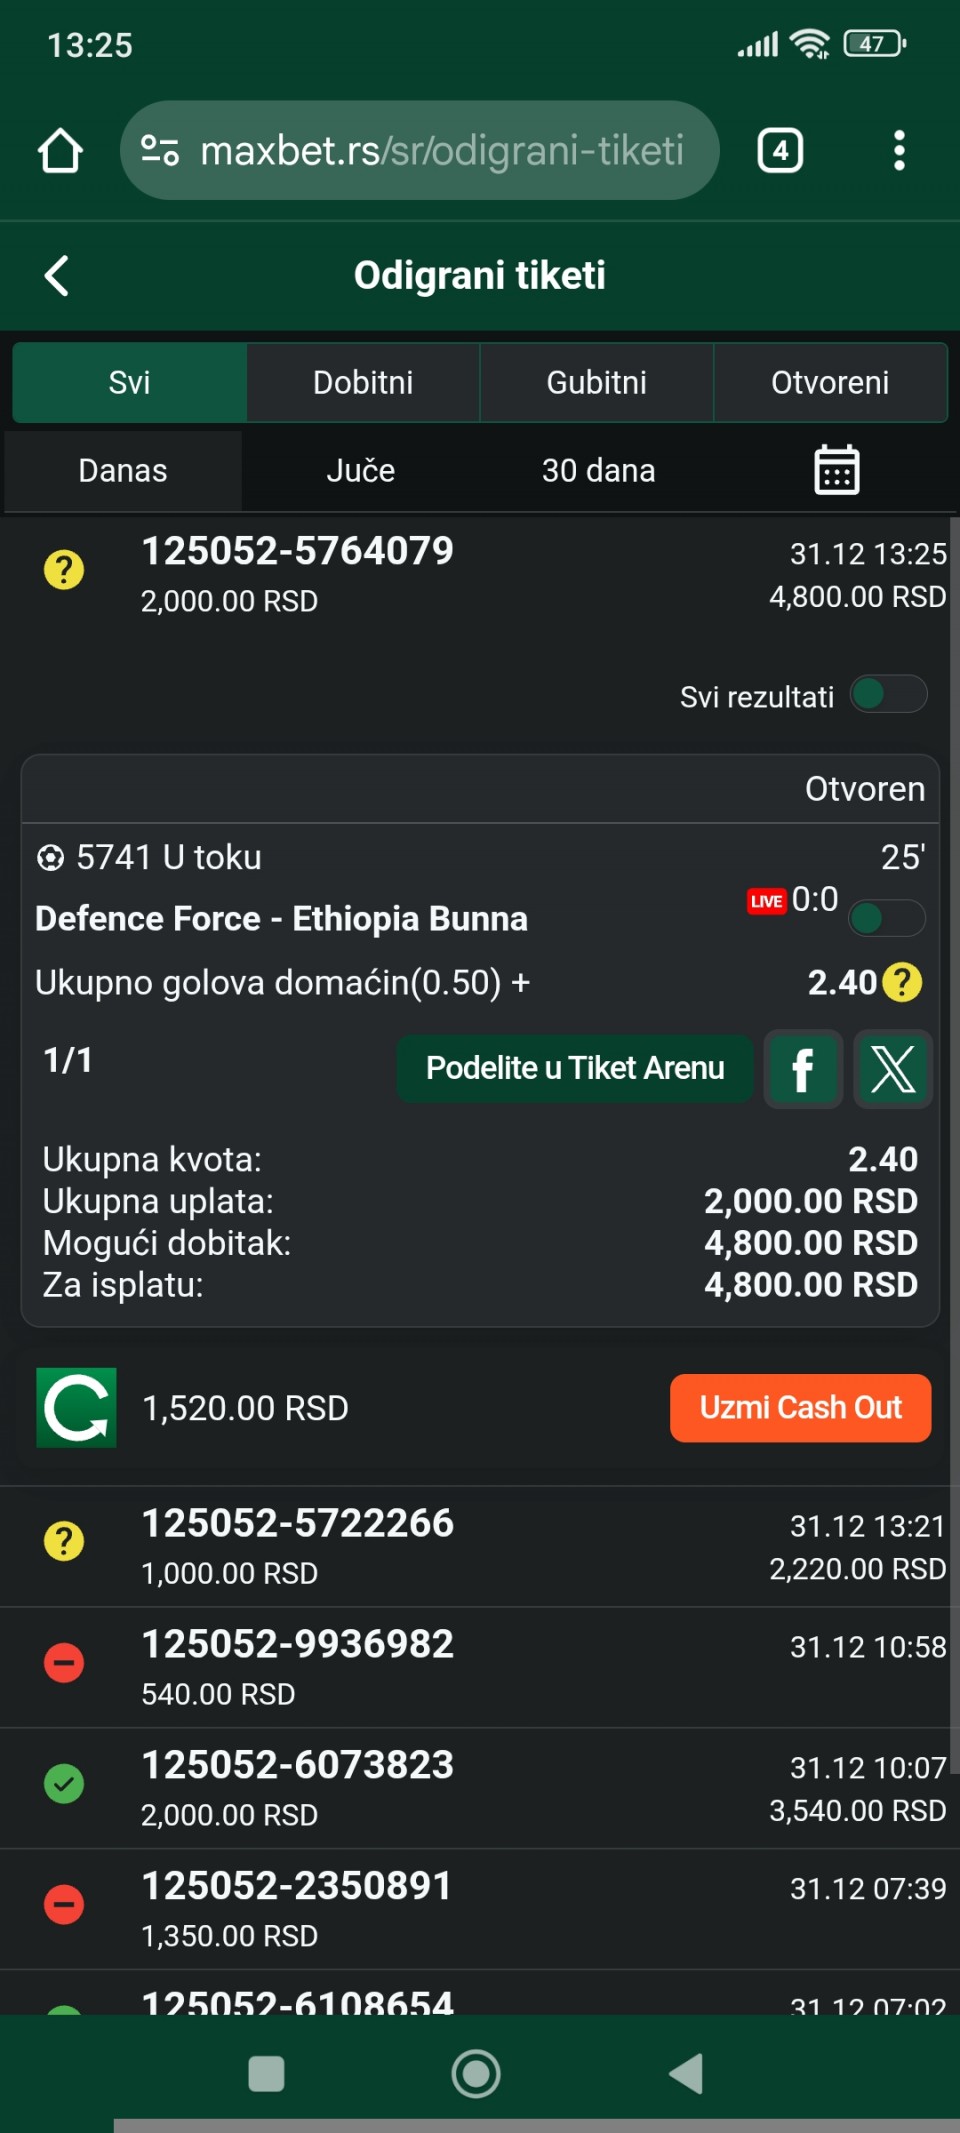Image resolution: width=960 pixels, height=2133 pixels.
Task: Tap the browser home icon
Action: [x=60, y=151]
